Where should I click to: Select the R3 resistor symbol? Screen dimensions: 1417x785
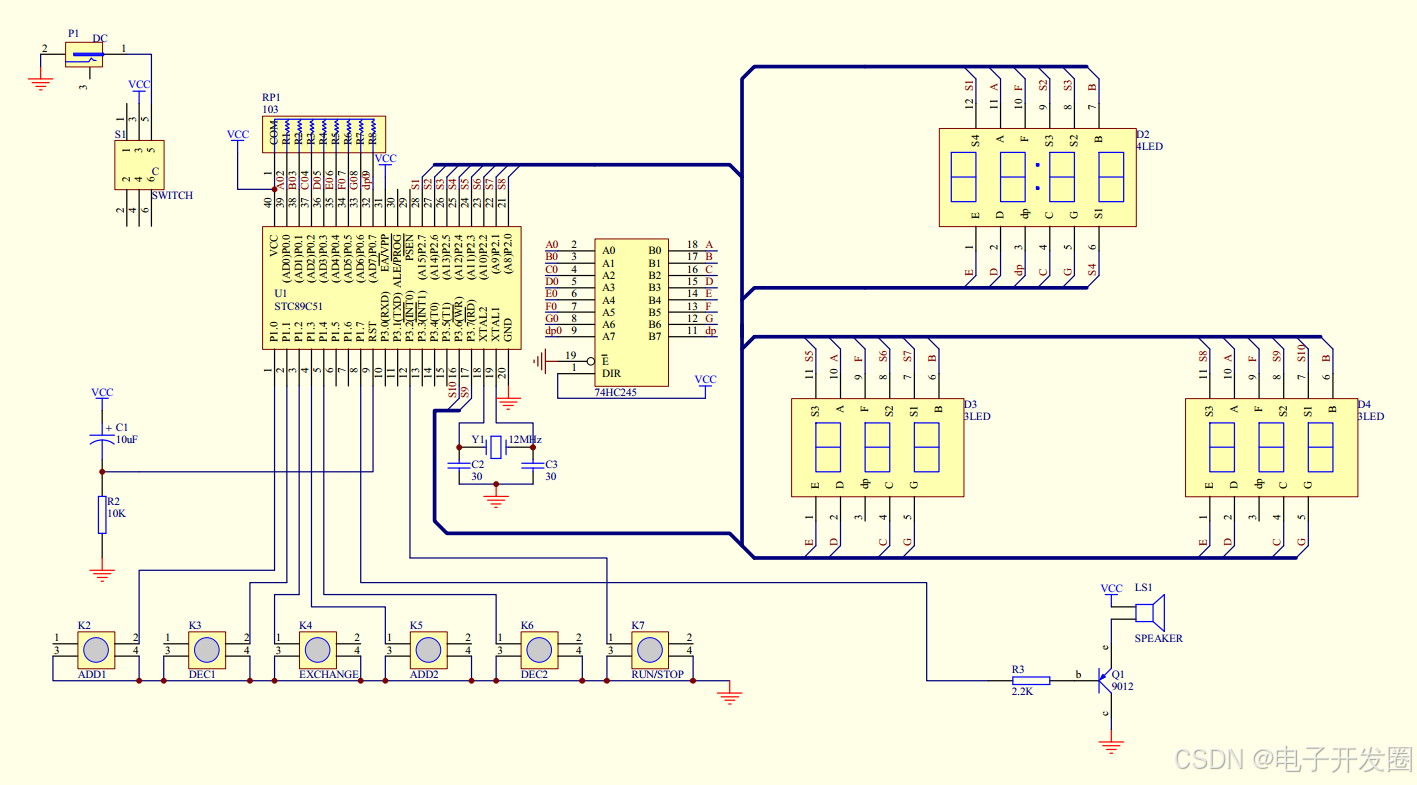(x=1030, y=681)
